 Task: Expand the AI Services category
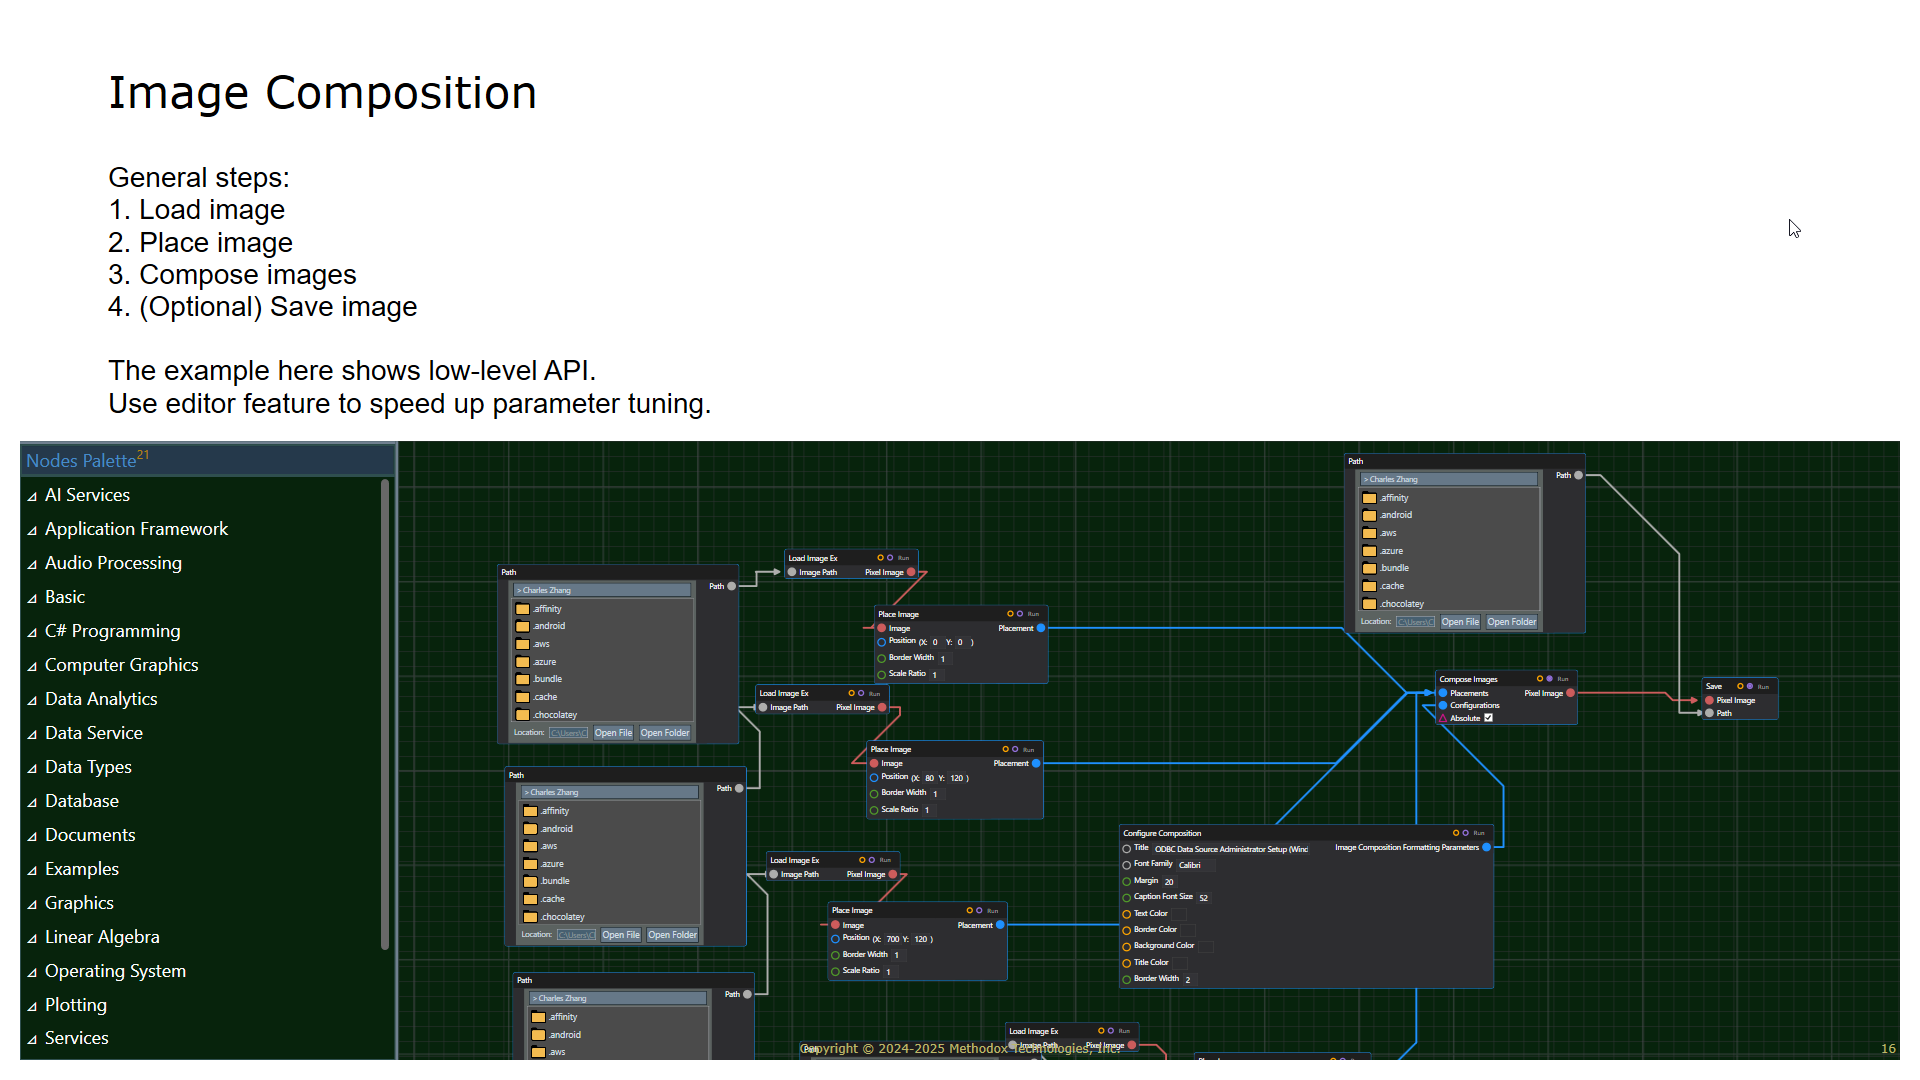32,496
